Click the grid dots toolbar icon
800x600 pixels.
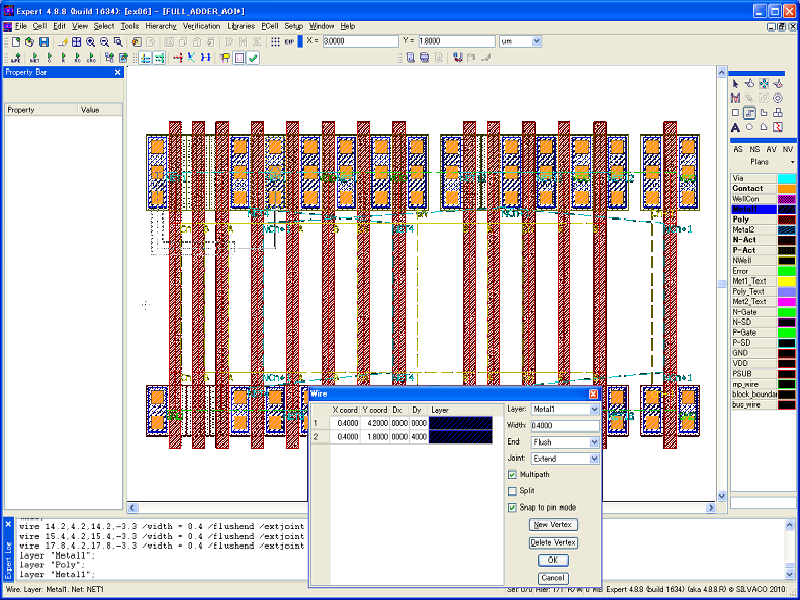[x=274, y=42]
